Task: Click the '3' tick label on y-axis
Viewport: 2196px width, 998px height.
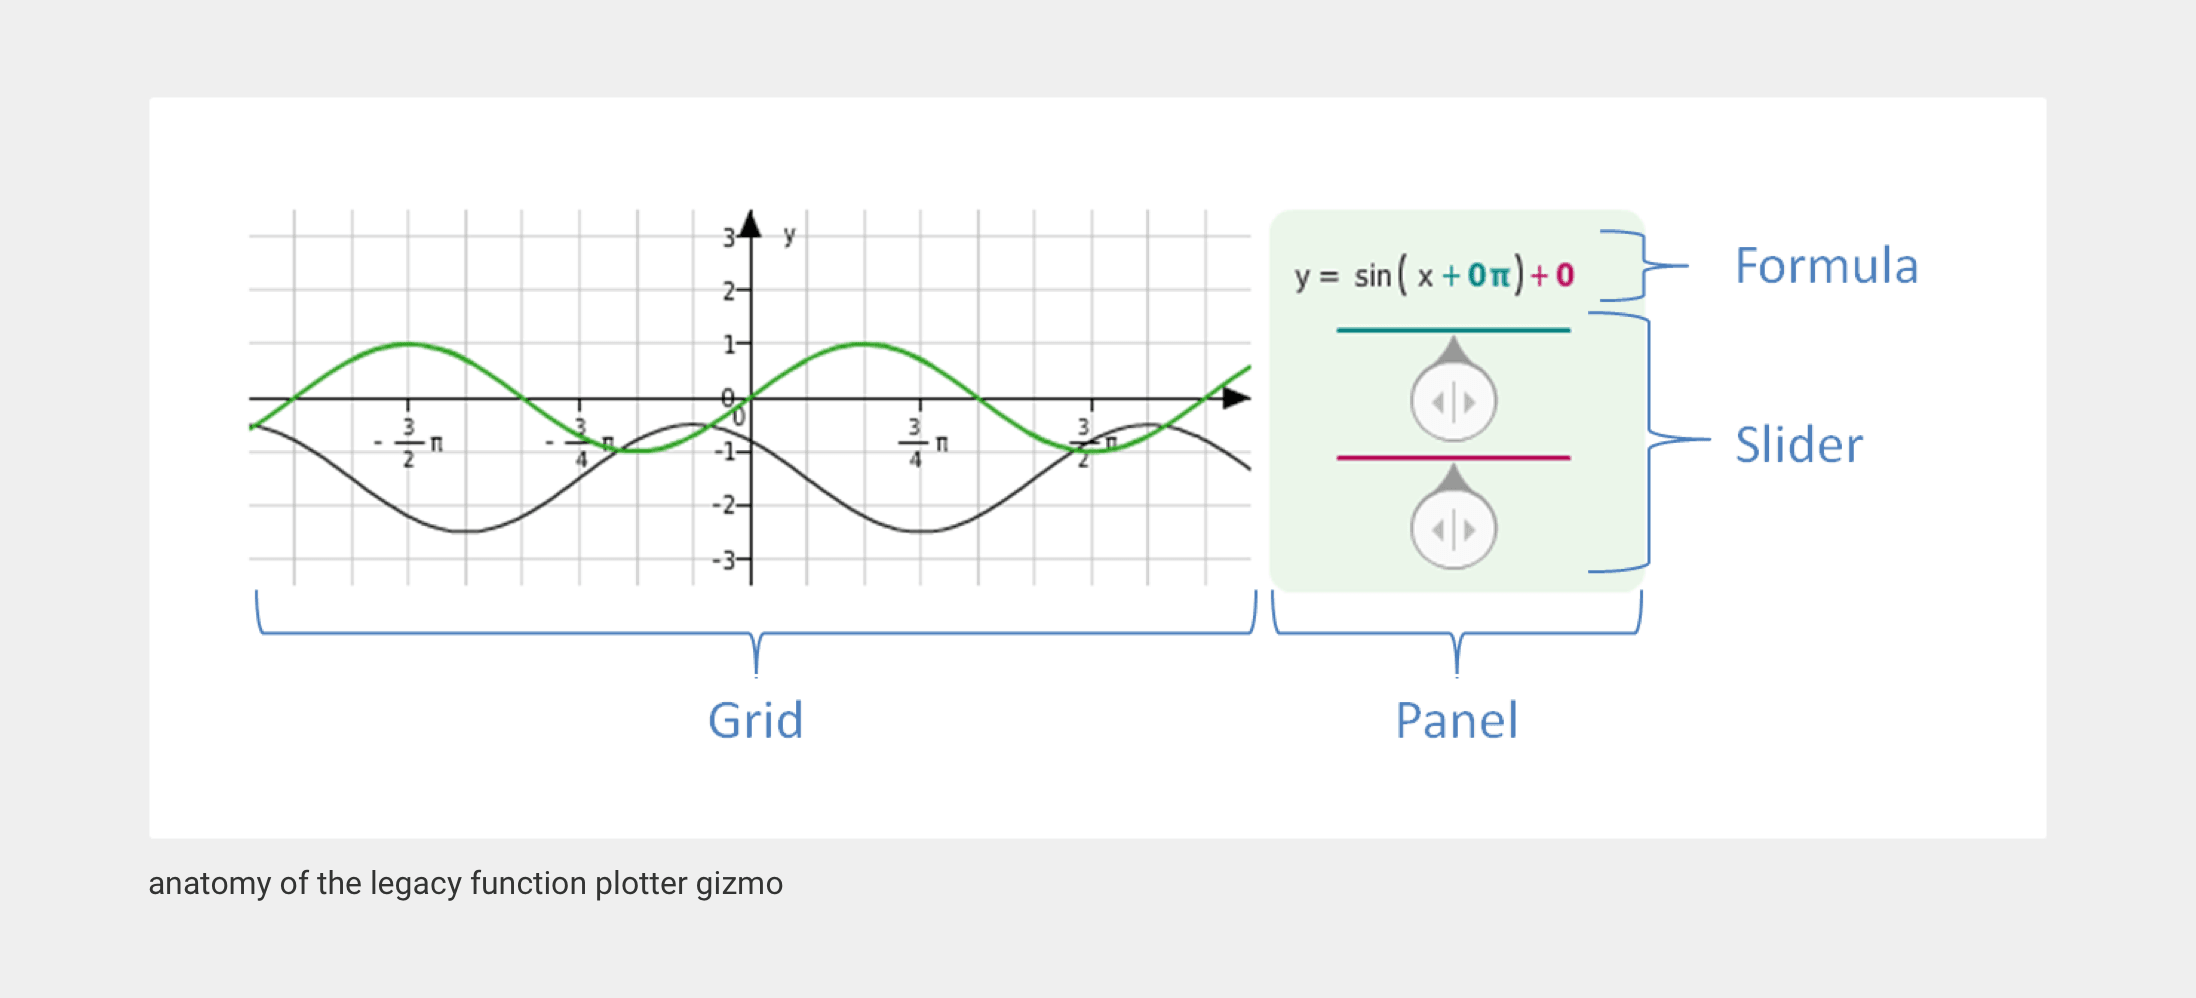Action: coord(729,238)
